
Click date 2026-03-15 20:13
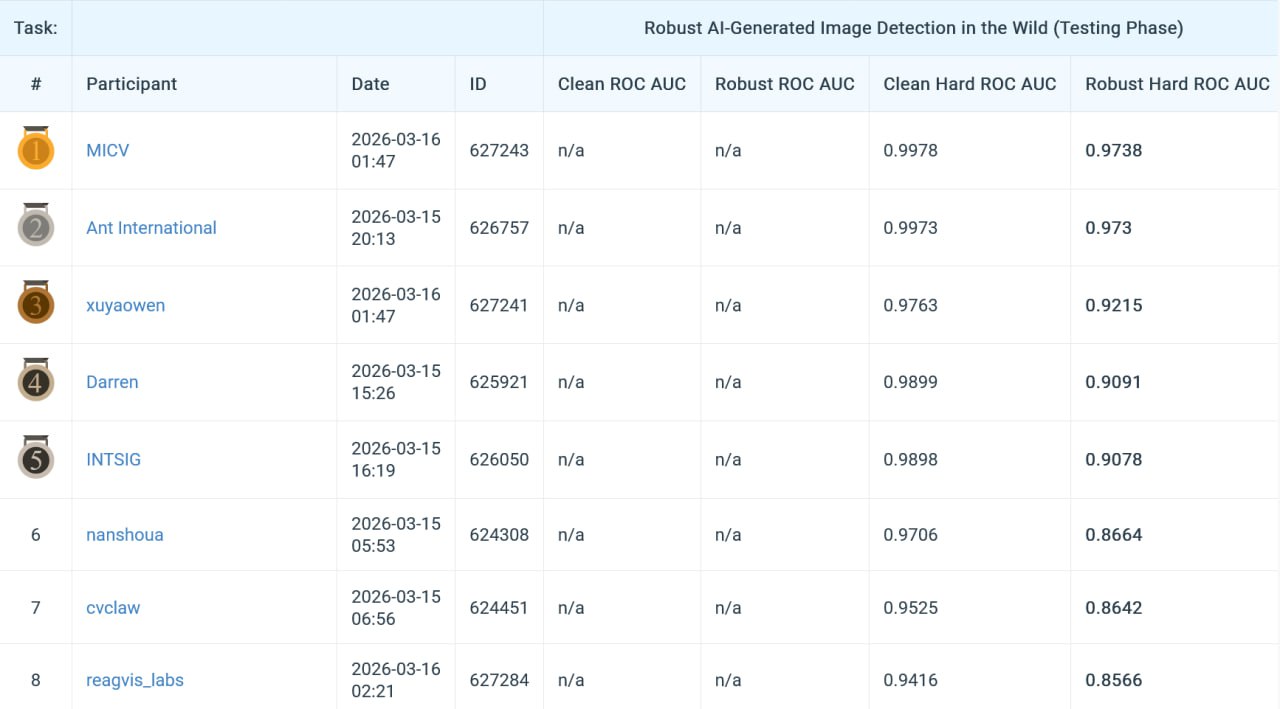coord(396,228)
